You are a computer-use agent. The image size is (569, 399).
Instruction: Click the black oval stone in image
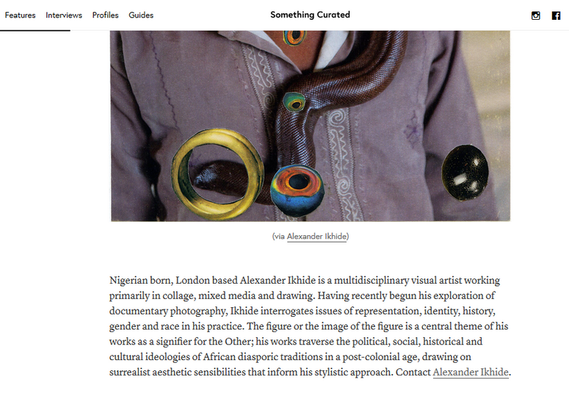click(465, 173)
